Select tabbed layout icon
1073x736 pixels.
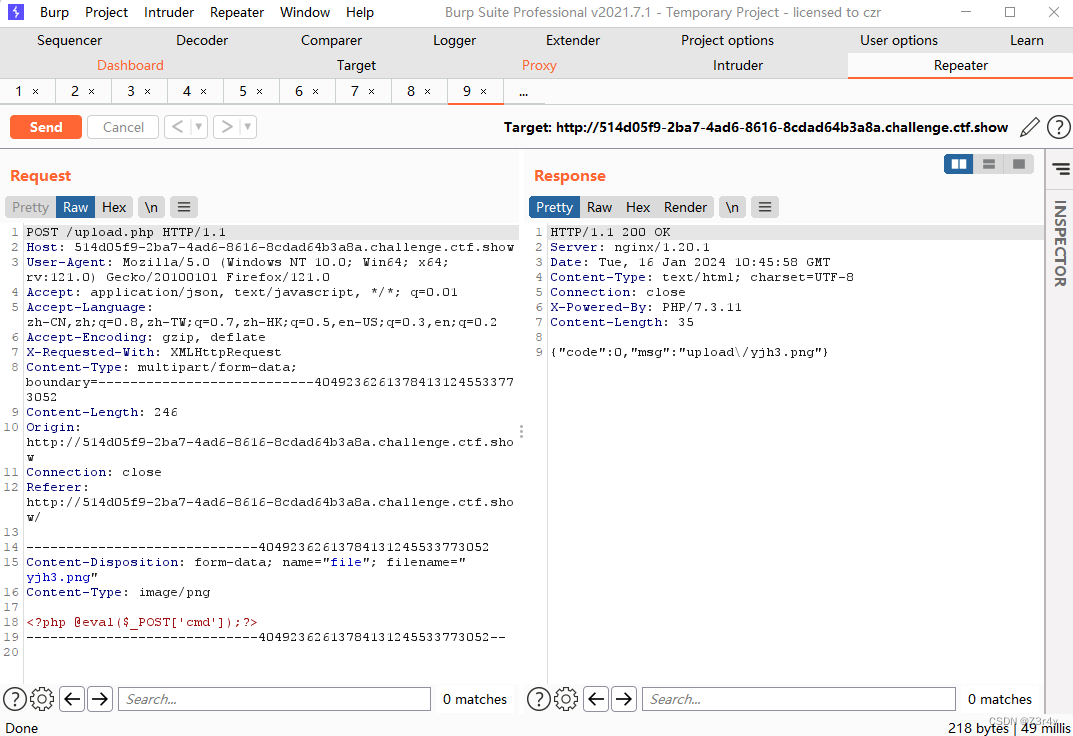pyautogui.click(x=1019, y=164)
